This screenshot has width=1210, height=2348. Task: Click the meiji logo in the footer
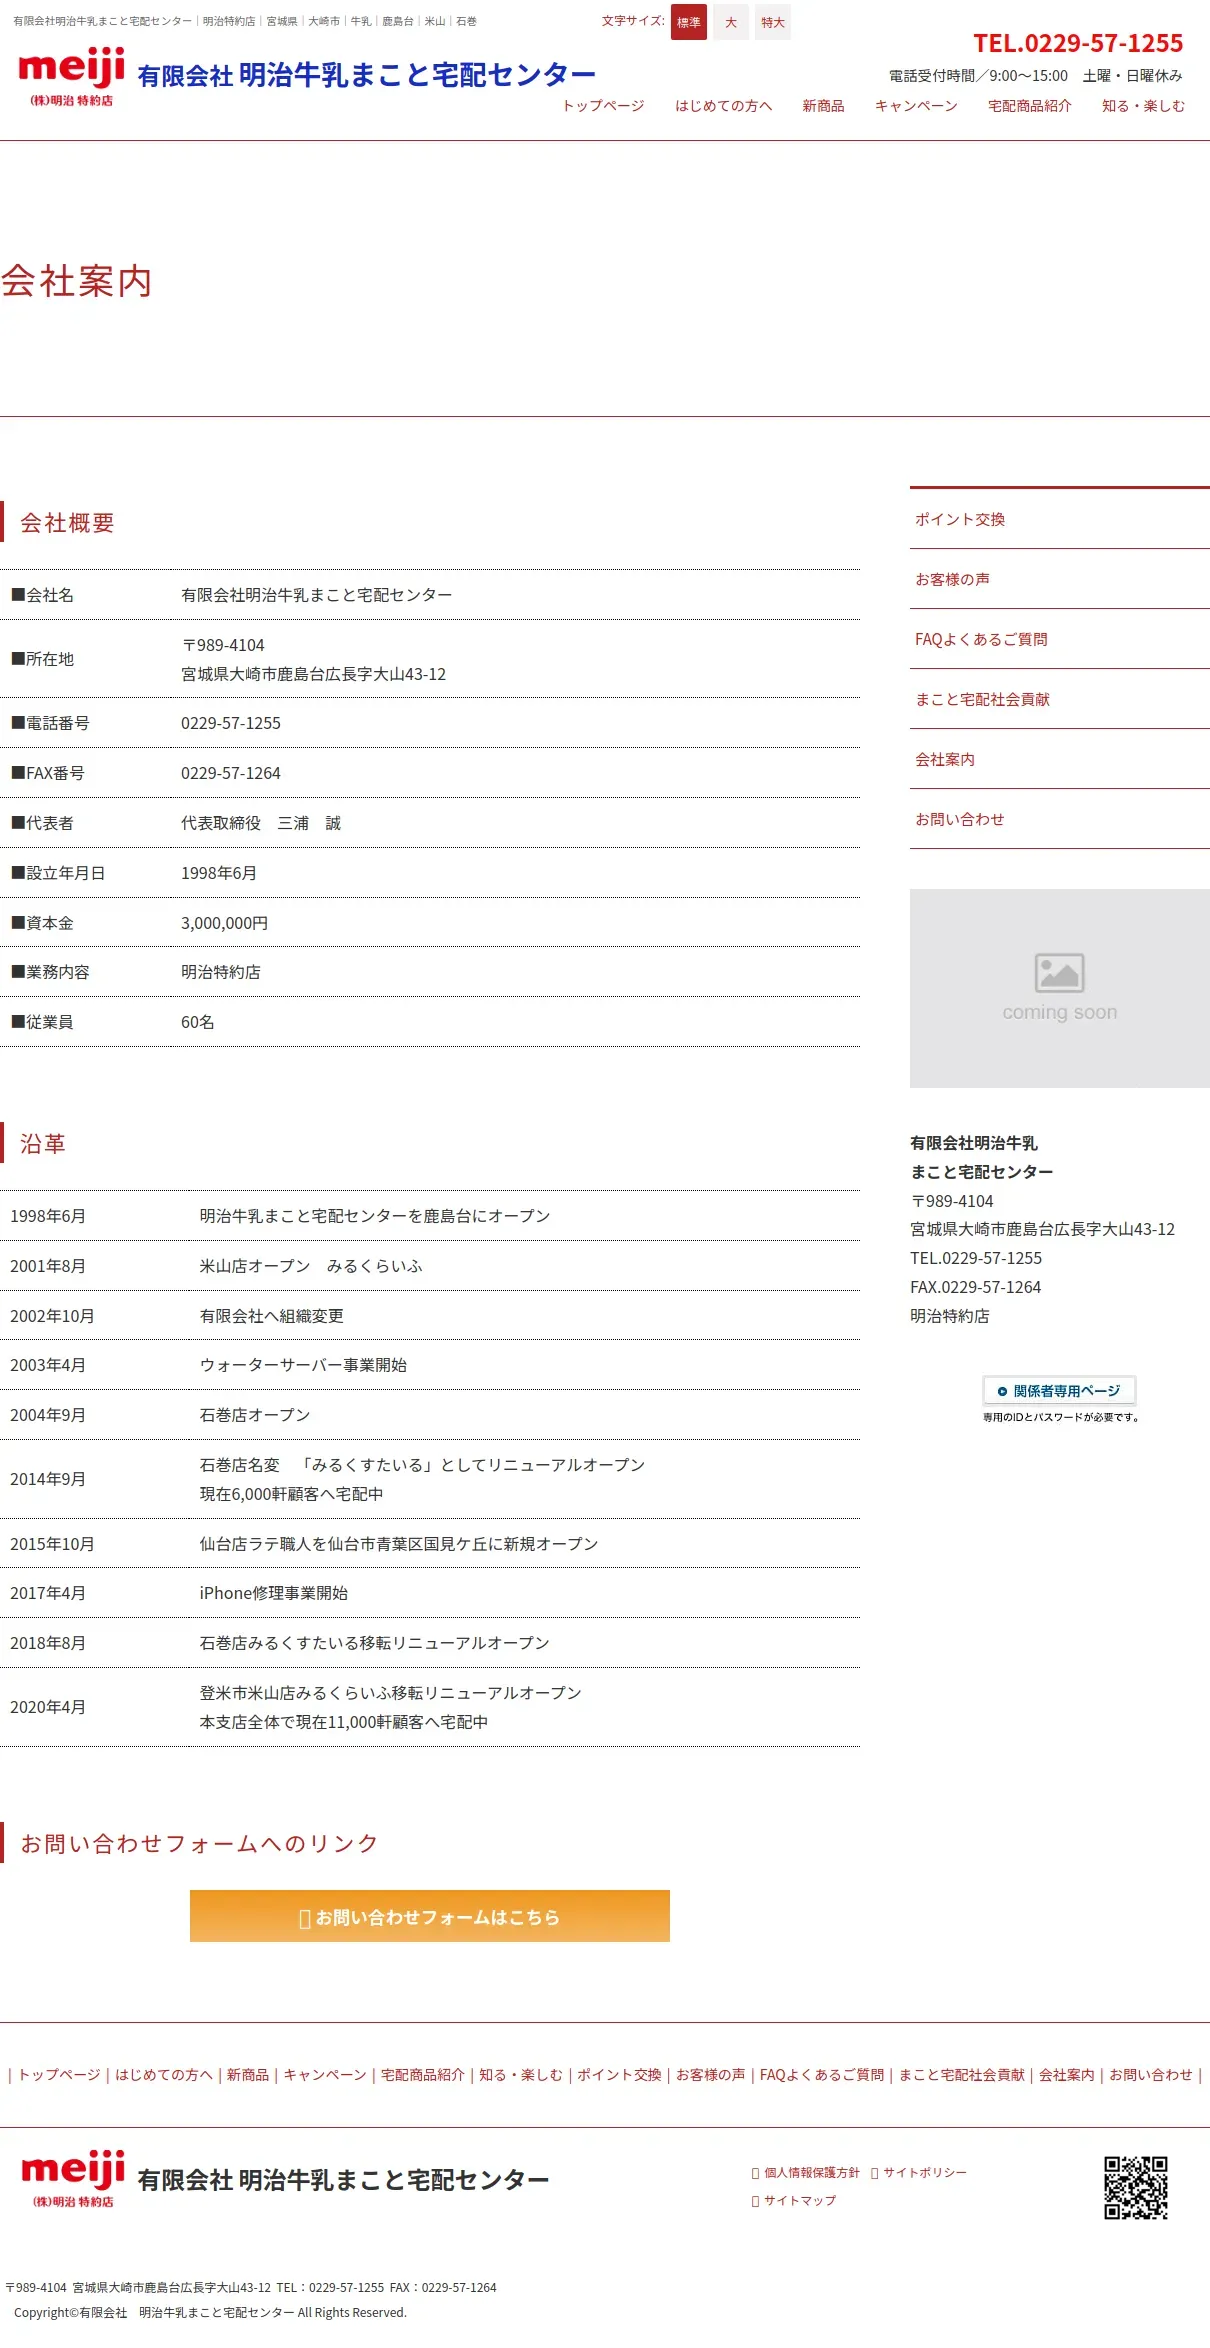(x=73, y=2178)
